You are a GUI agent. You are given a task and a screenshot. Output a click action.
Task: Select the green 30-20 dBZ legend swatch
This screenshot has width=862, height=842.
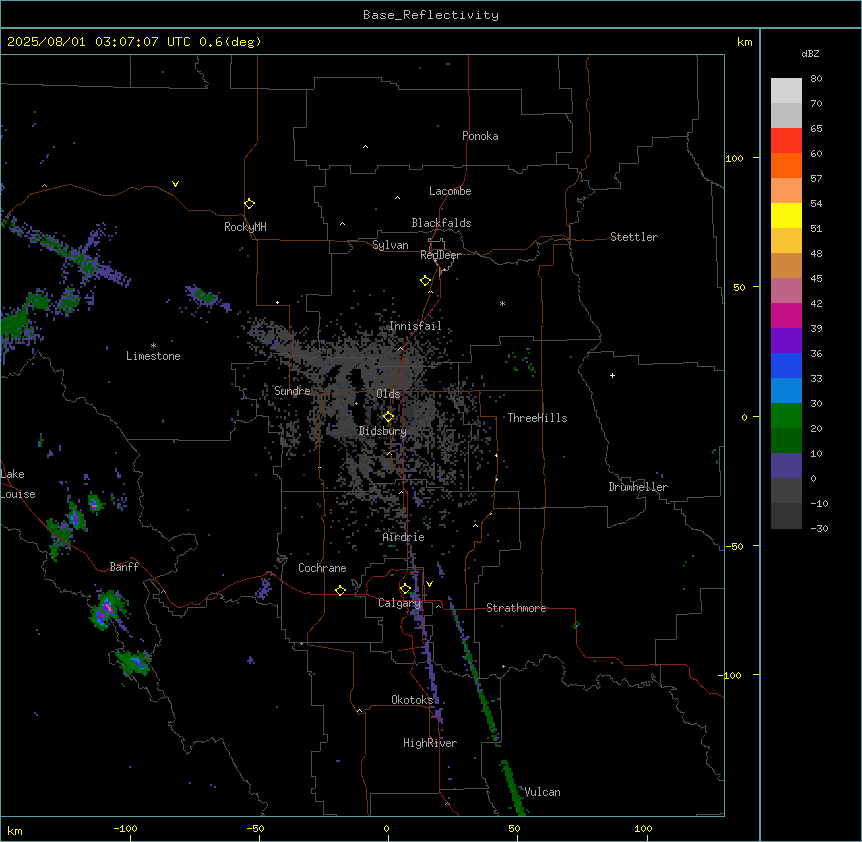pos(786,416)
